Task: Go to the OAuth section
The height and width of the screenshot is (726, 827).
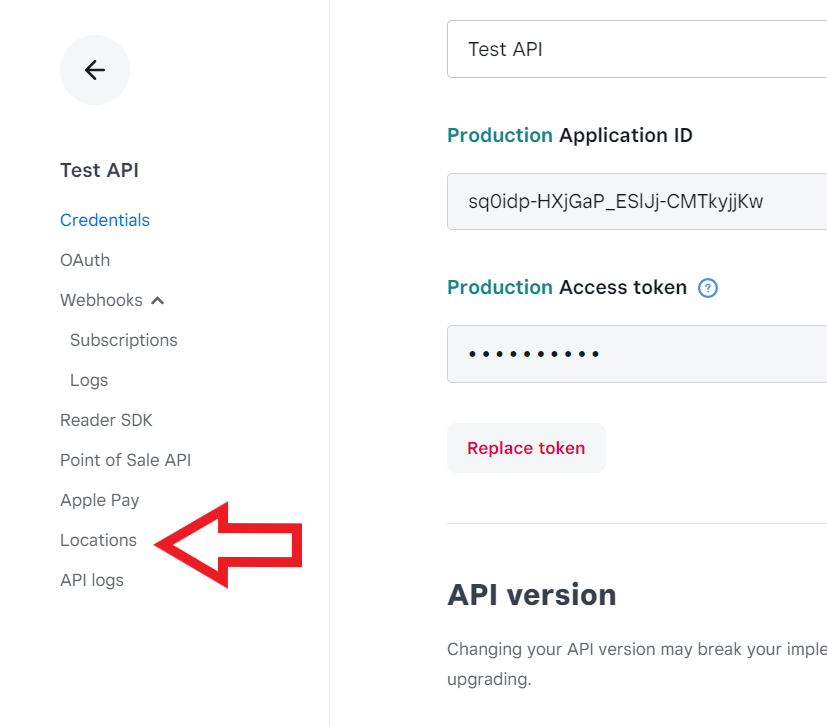Action: (x=85, y=260)
